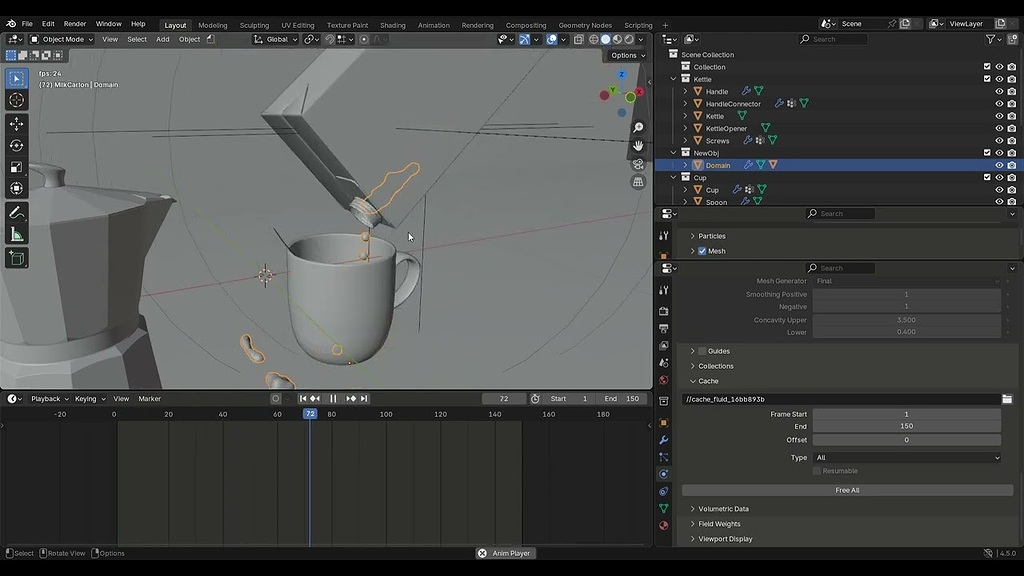Open the Playback menu in timeline
The width and height of the screenshot is (1024, 576).
pyautogui.click(x=49, y=399)
